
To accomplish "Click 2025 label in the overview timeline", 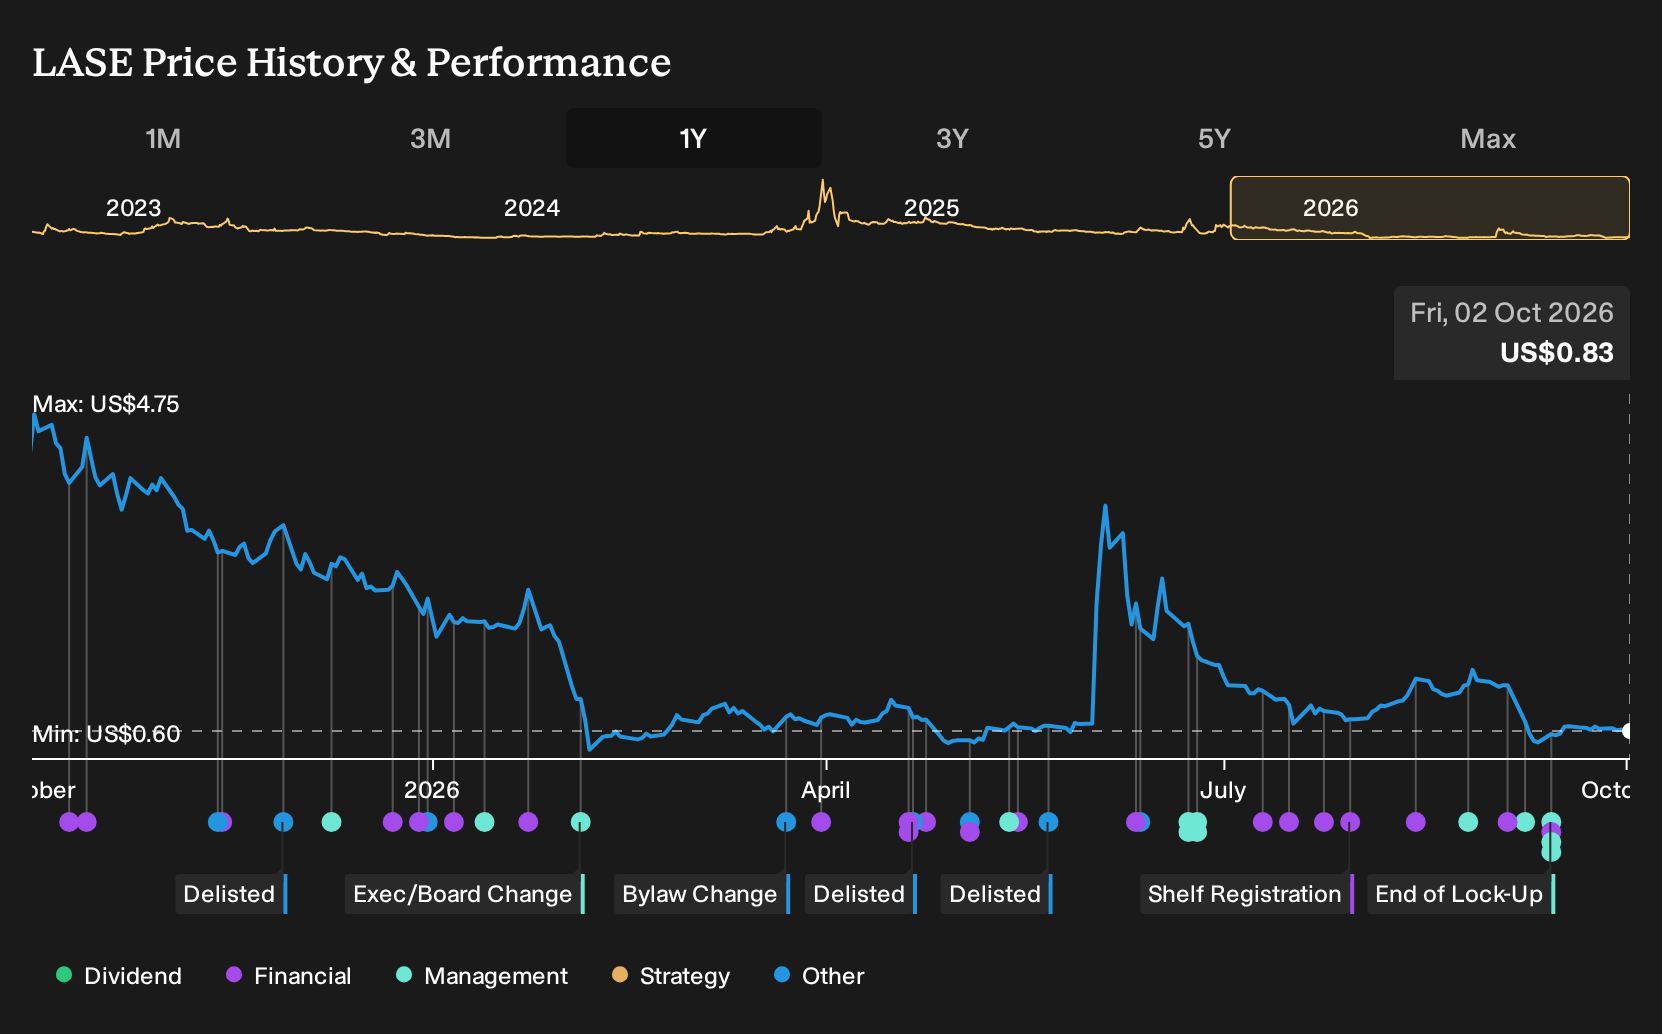I will (x=931, y=208).
